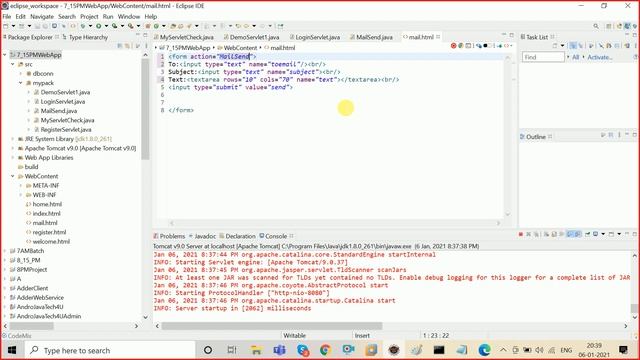Image resolution: width=640 pixels, height=360 pixels.
Task: Click the Windows Start button
Action: 12,350
